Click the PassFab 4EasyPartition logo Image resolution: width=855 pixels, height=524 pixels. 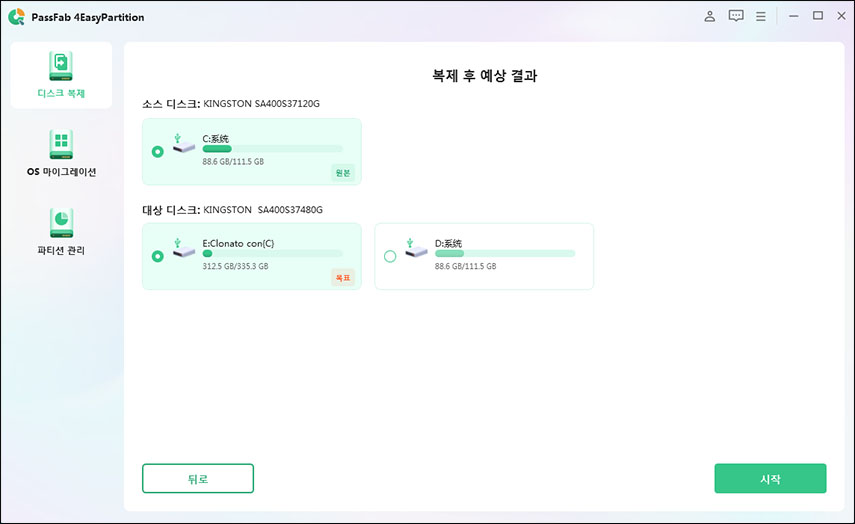coord(17,17)
